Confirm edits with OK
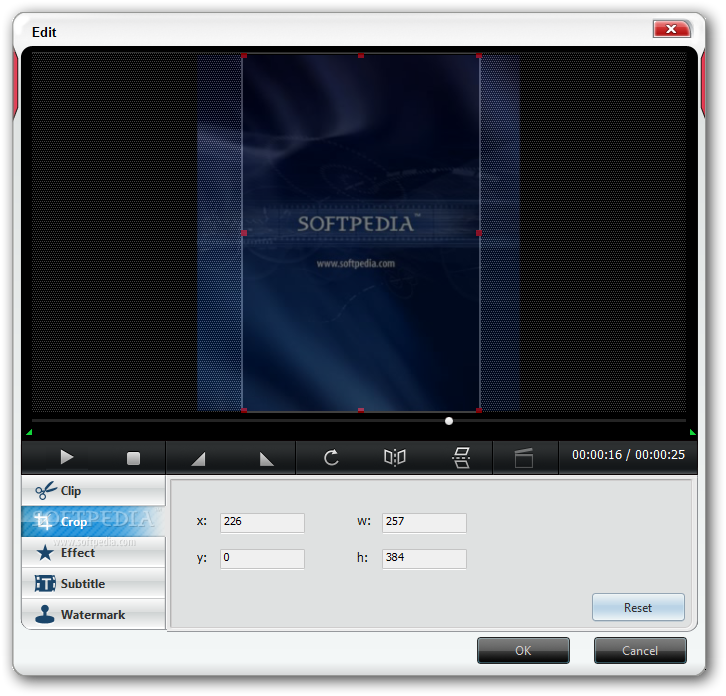The image size is (726, 696). pos(523,651)
